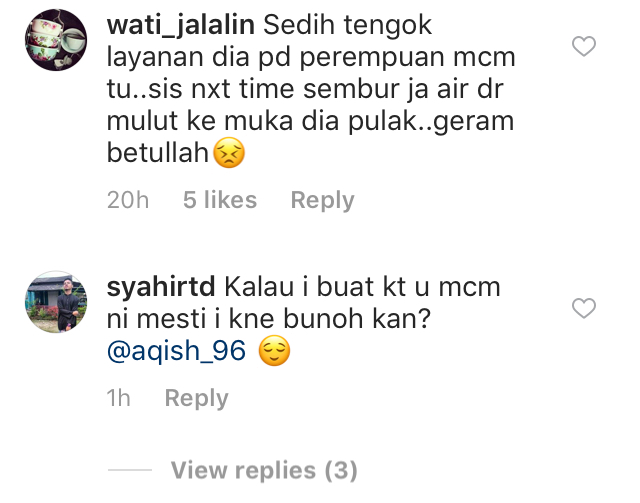Screen dimensions: 640x503
Task: Click the persevering face emoji after betullah
Action: (229, 153)
